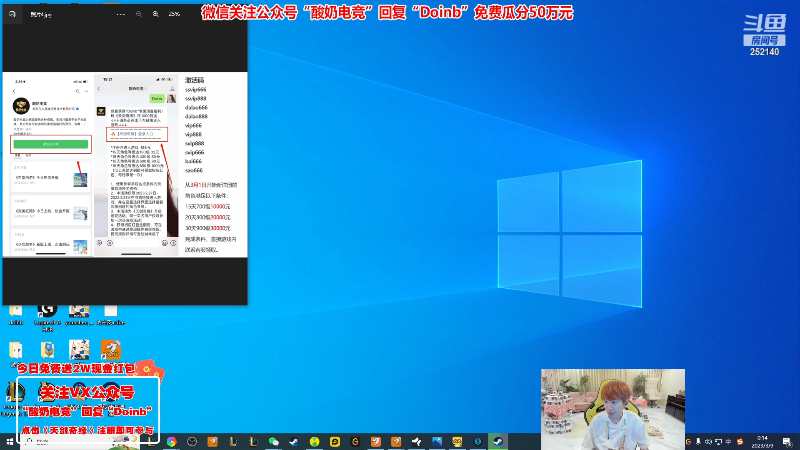Open the first League of Legends taskbar icon
This screenshot has height=450, width=800.
233,442
